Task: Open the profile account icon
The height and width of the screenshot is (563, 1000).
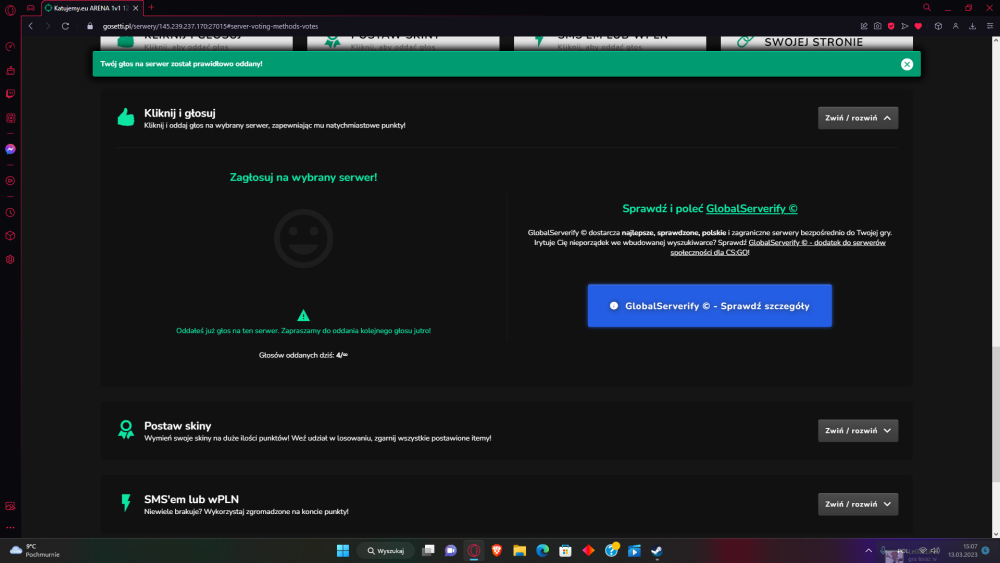Action: point(955,26)
